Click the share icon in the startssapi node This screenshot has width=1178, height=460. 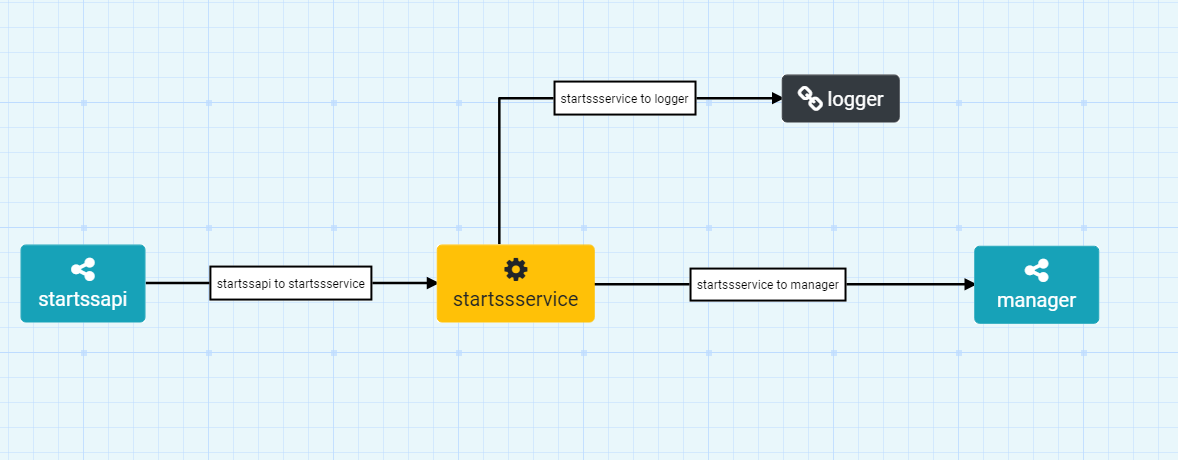(x=83, y=269)
